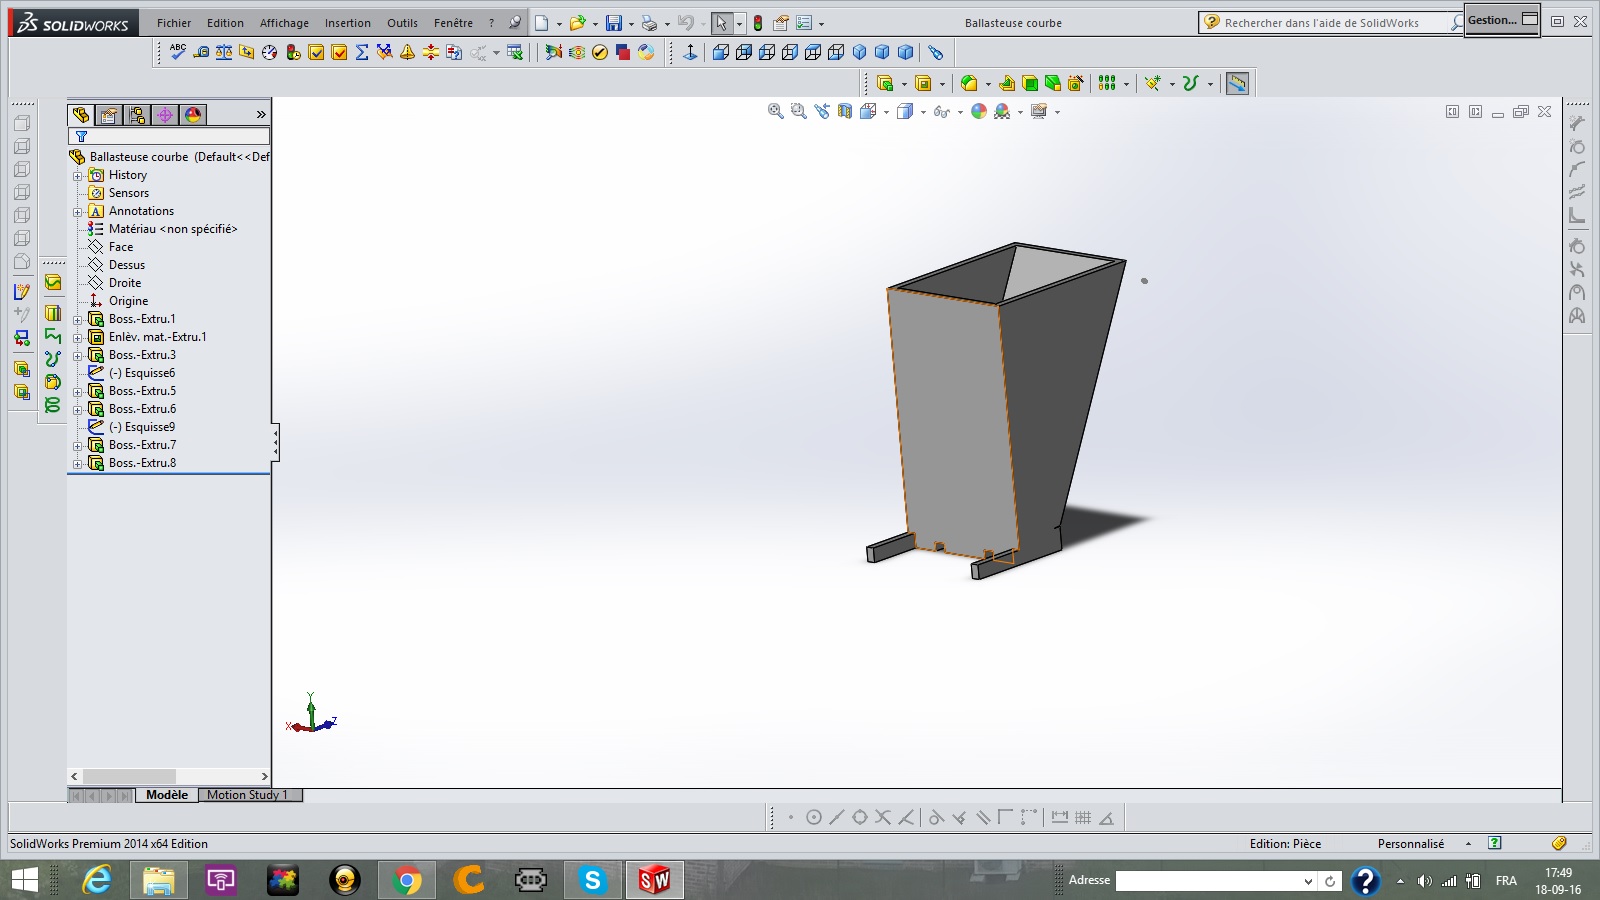Switch to the Modèle tab
This screenshot has height=900, width=1600.
[167, 795]
